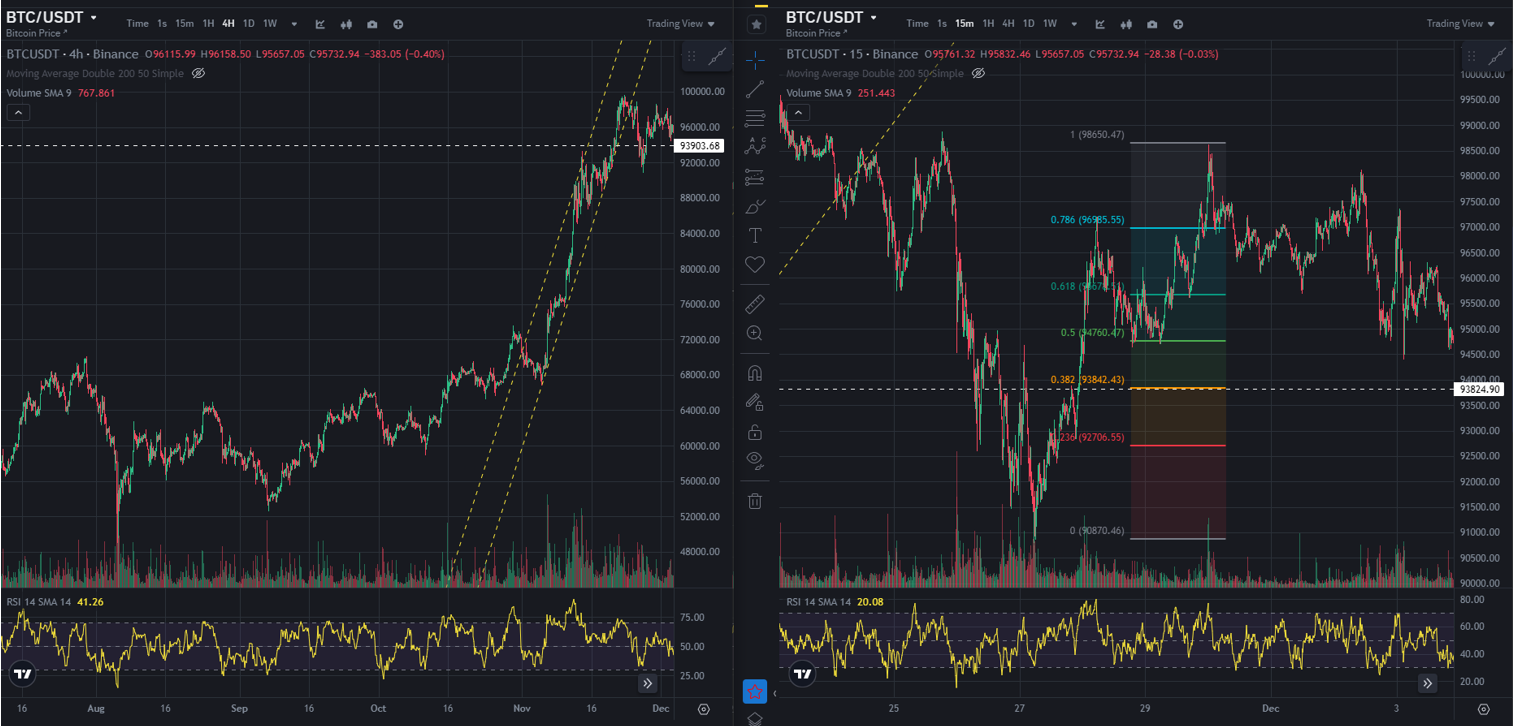Click the trash Remove drawings icon
1514x726 pixels.
755,501
